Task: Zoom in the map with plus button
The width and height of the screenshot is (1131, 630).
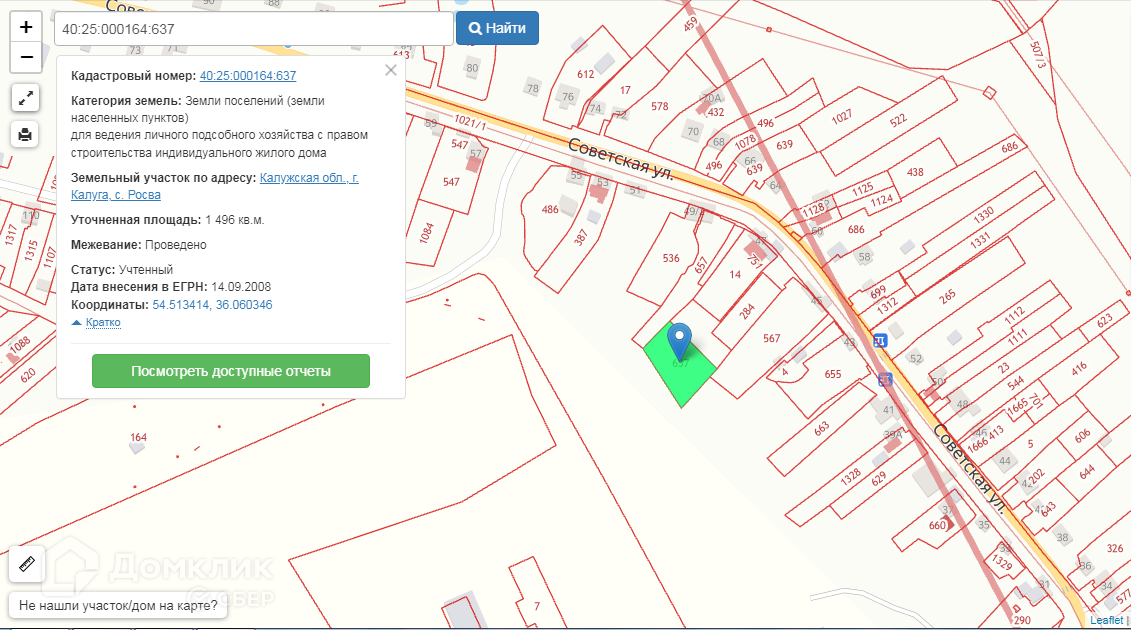Action: [x=26, y=27]
